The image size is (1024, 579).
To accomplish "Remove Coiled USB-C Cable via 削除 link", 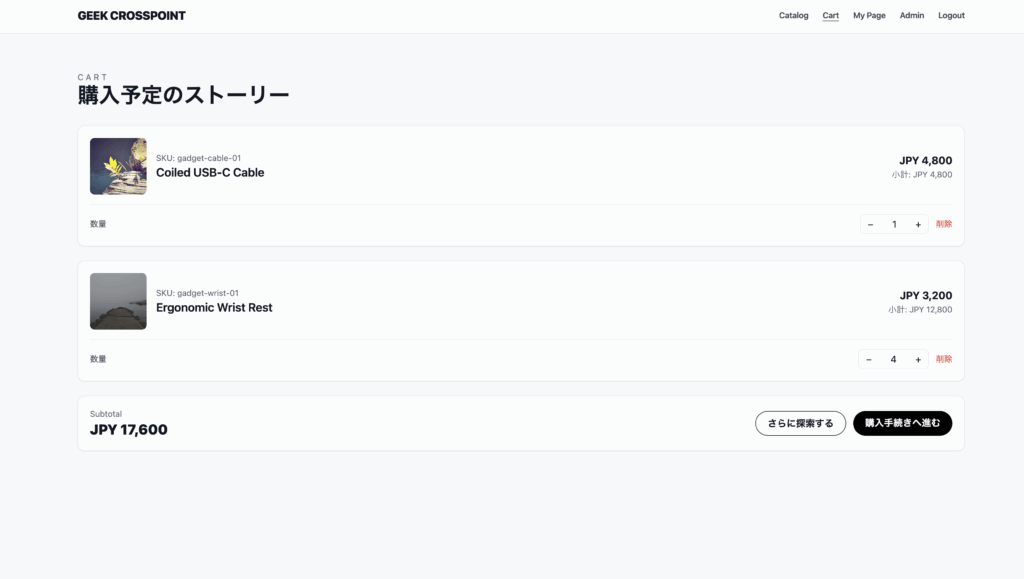I will coord(944,224).
